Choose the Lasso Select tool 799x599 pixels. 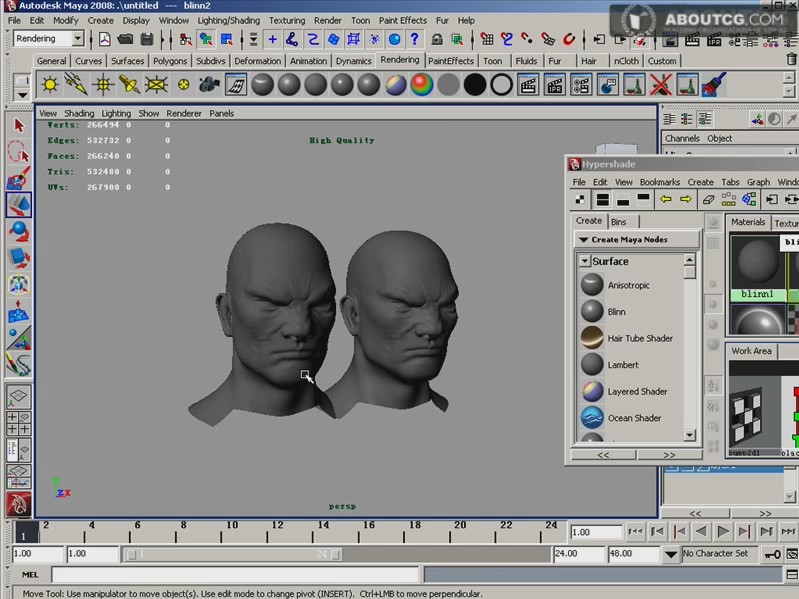click(19, 152)
